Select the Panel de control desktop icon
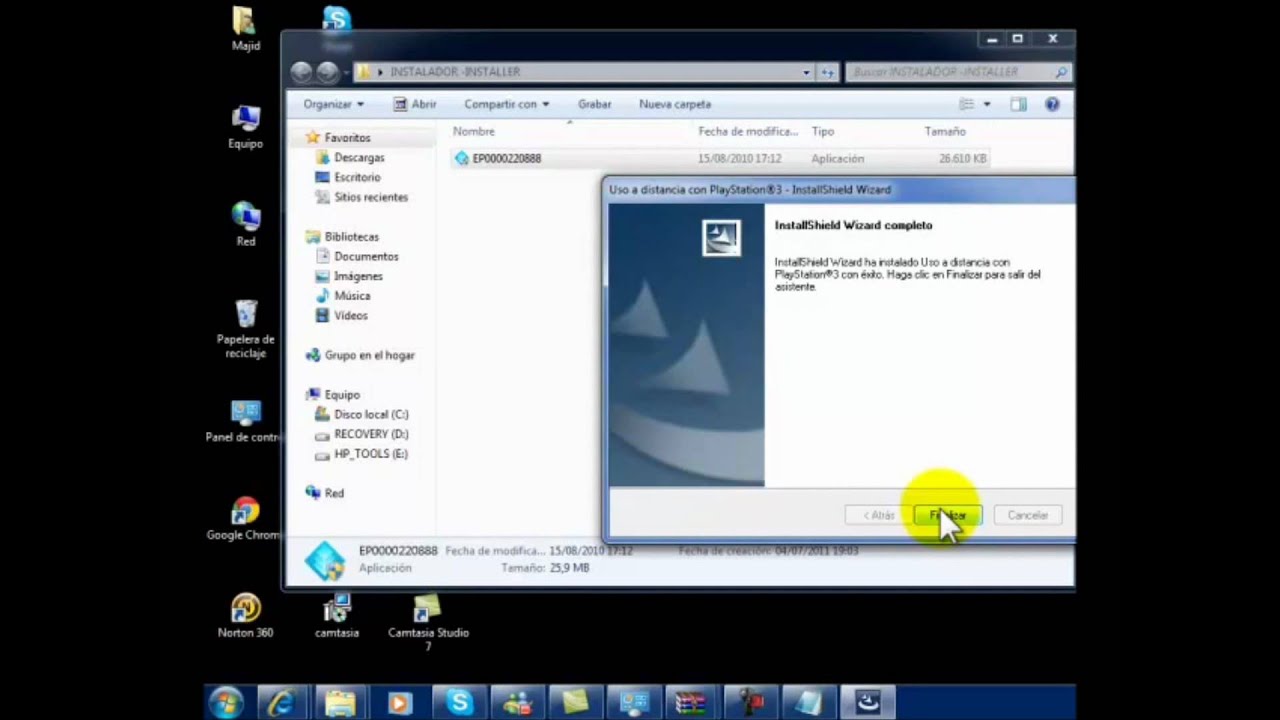This screenshot has height=720, width=1280. 245,422
